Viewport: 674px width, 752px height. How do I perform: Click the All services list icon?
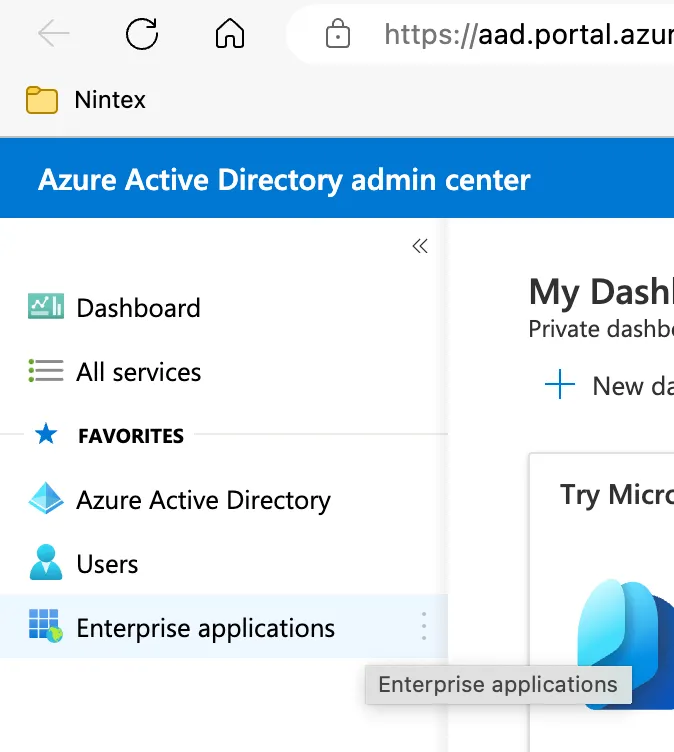(46, 371)
